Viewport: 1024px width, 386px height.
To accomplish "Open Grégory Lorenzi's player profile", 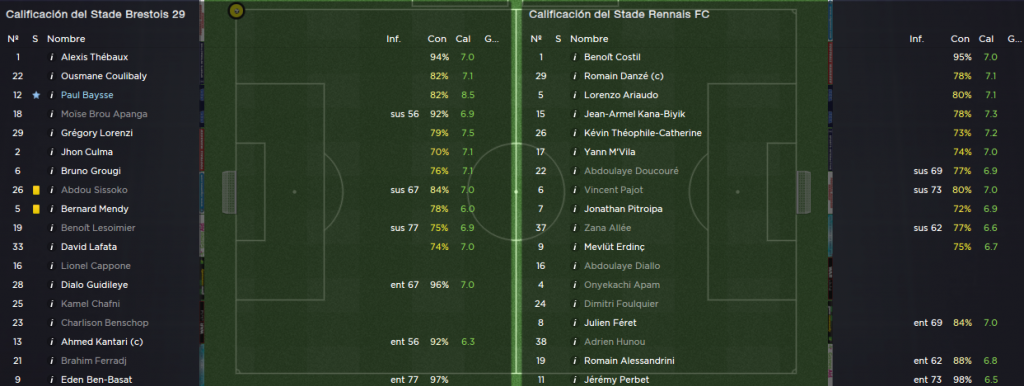I will coord(96,133).
